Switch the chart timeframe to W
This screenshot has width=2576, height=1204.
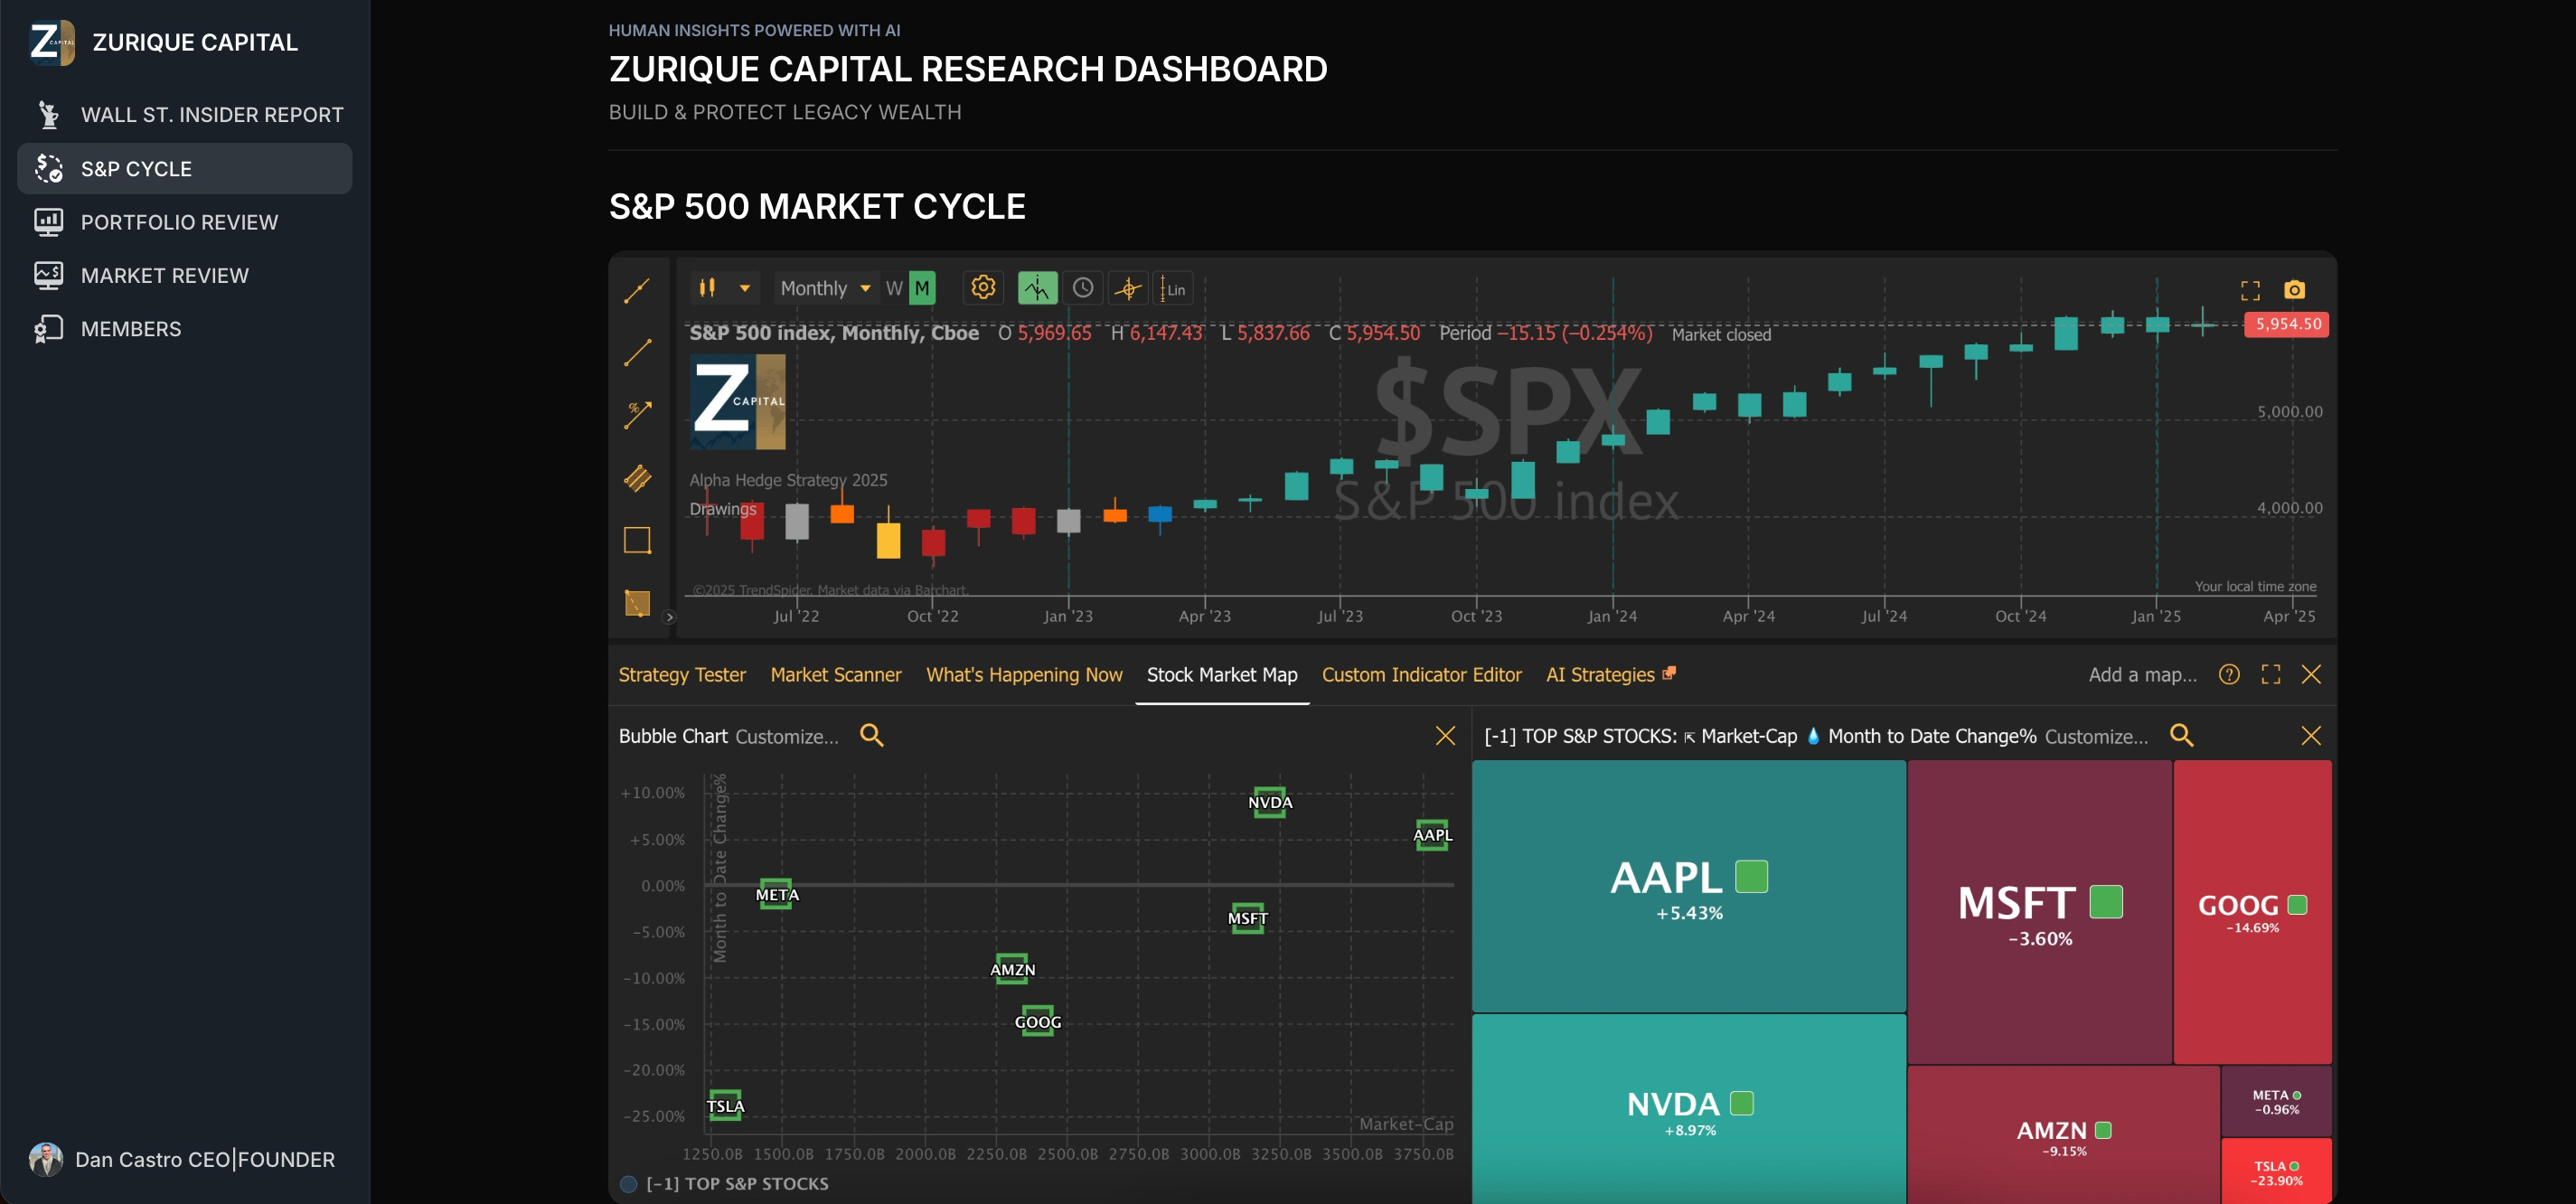click(x=893, y=288)
